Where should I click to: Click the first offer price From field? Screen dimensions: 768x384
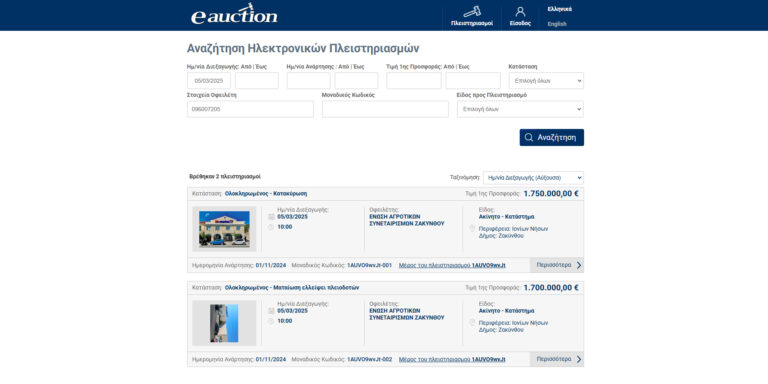pyautogui.click(x=414, y=81)
